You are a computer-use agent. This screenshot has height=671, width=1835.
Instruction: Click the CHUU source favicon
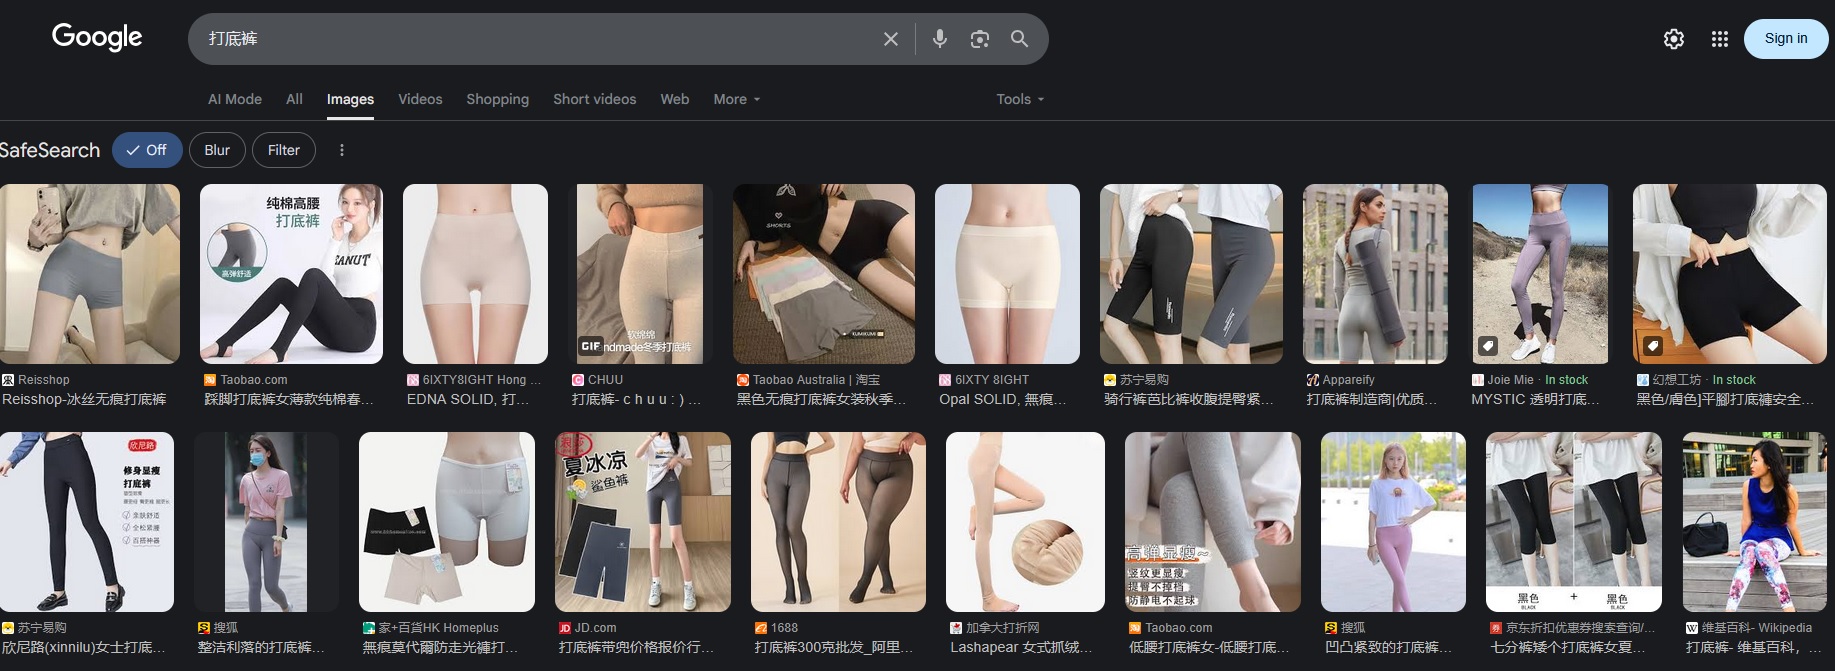pos(578,380)
